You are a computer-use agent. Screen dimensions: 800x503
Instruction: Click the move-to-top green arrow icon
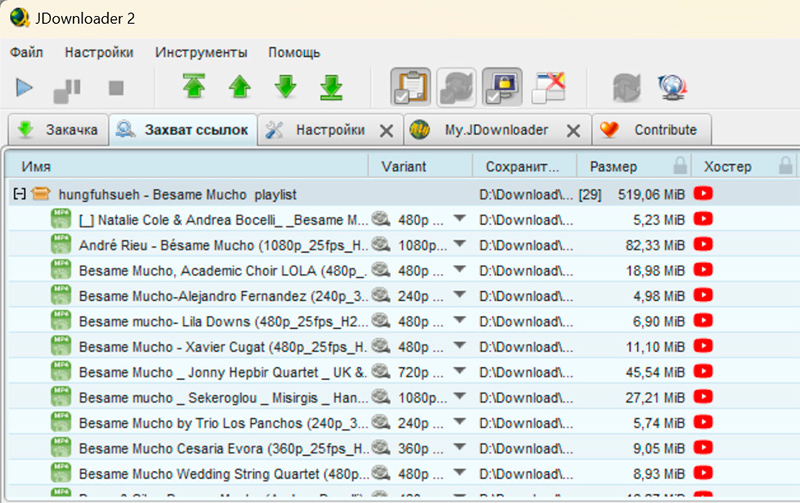click(193, 88)
